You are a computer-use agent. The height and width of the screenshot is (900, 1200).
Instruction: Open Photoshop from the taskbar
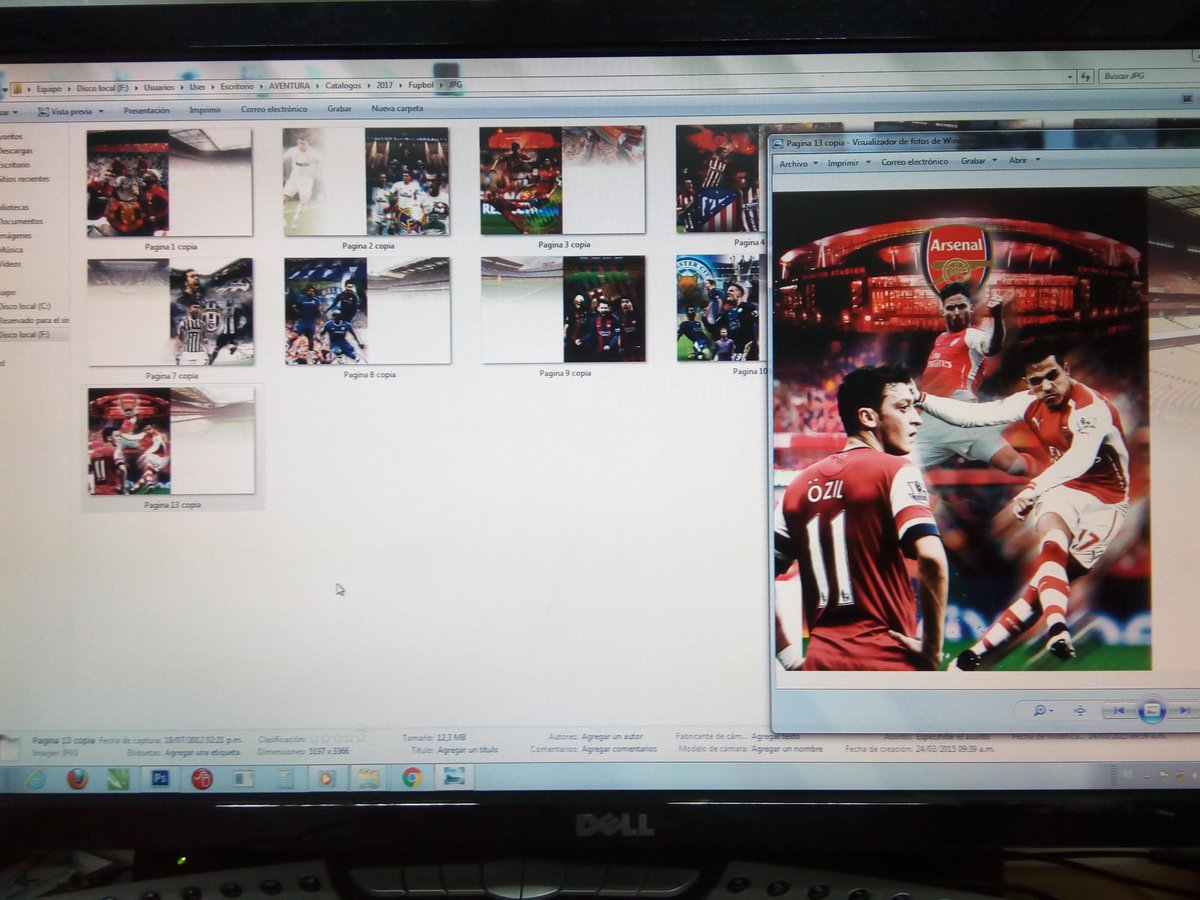[160, 778]
